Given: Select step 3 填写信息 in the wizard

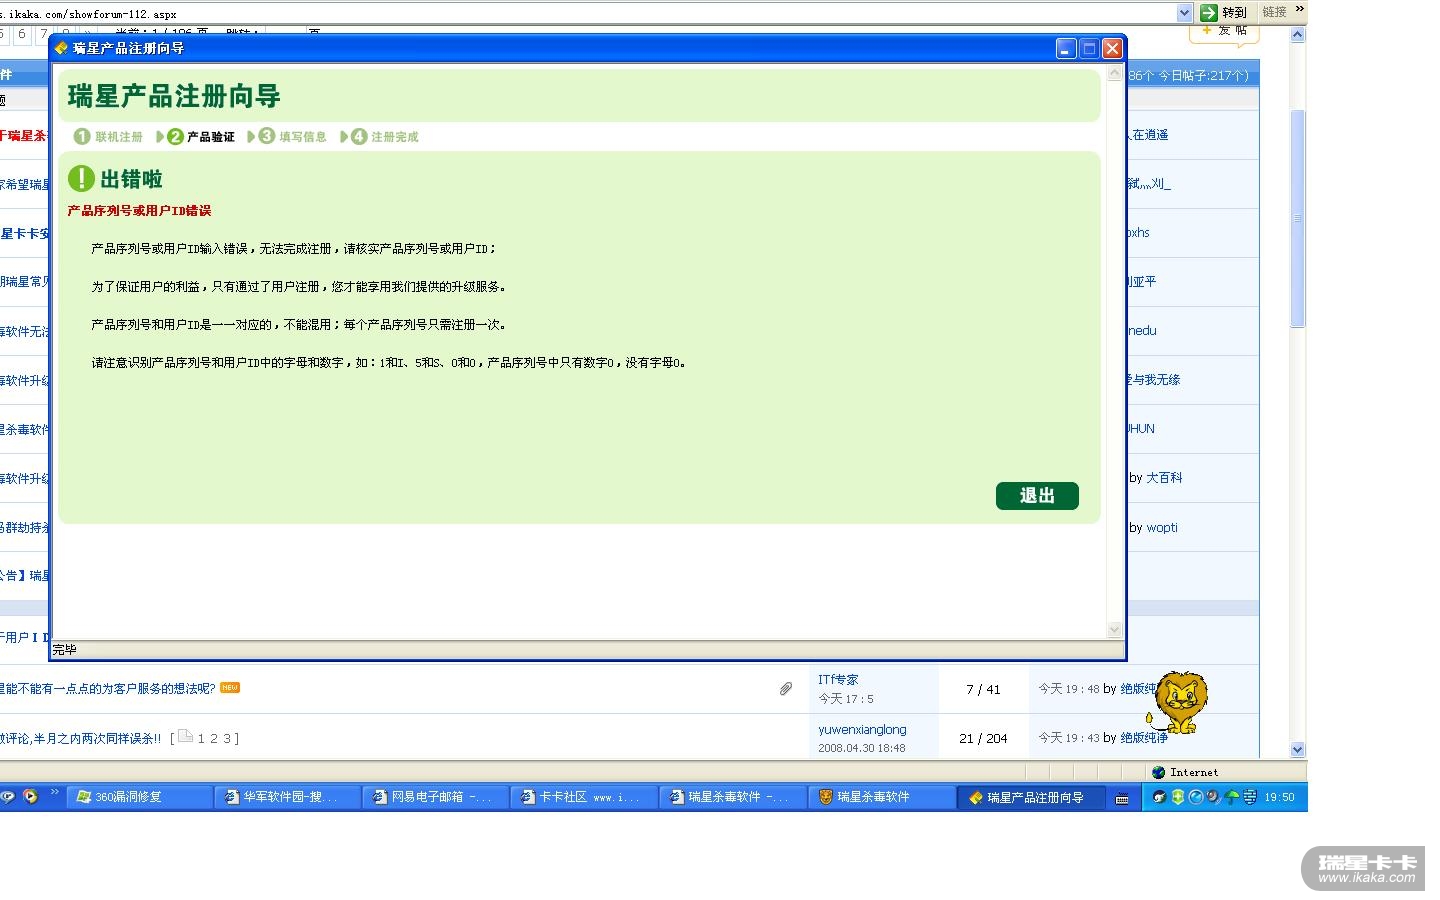Looking at the screenshot, I should point(293,137).
